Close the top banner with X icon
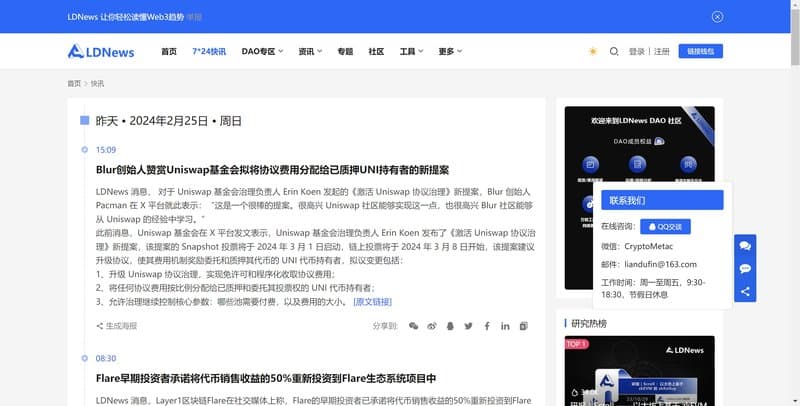The height and width of the screenshot is (406, 800). pyautogui.click(x=717, y=16)
